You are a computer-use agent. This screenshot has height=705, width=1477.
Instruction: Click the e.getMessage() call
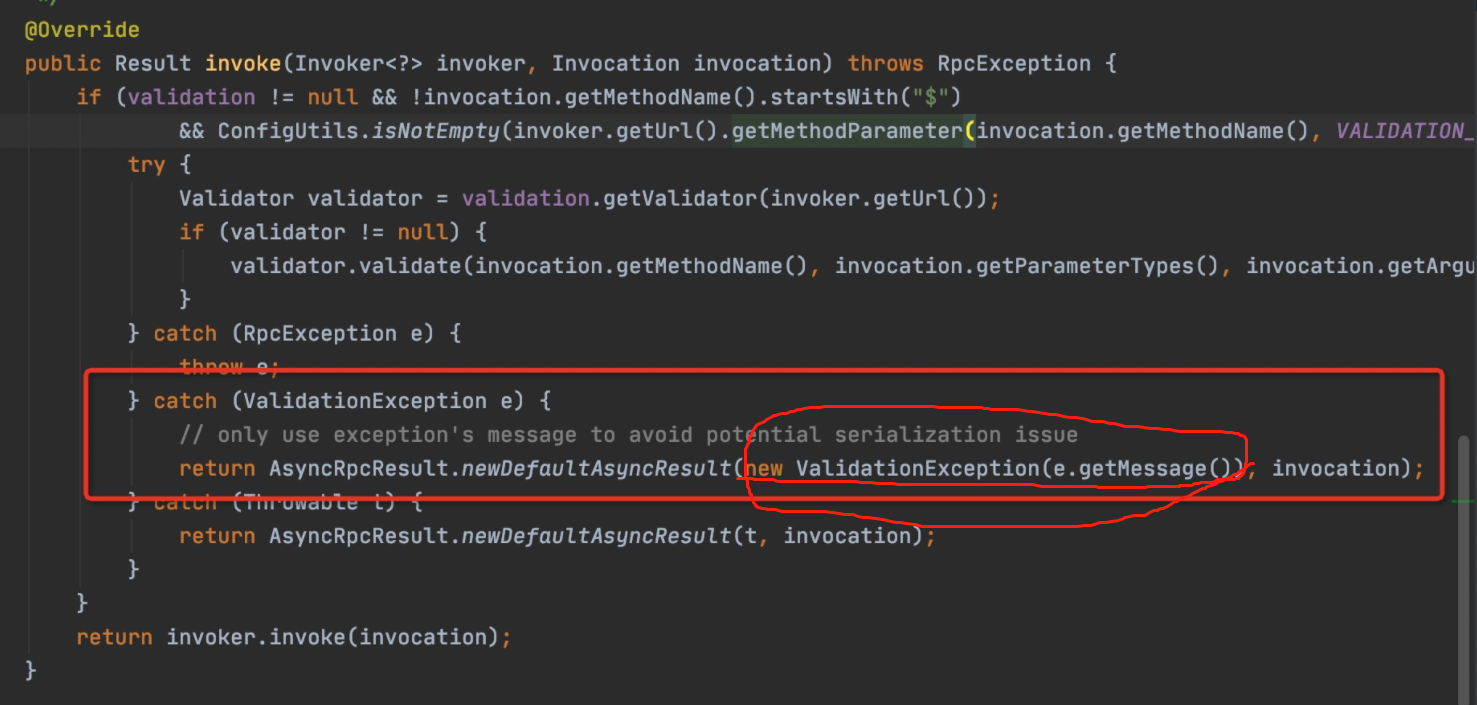tap(1136, 468)
